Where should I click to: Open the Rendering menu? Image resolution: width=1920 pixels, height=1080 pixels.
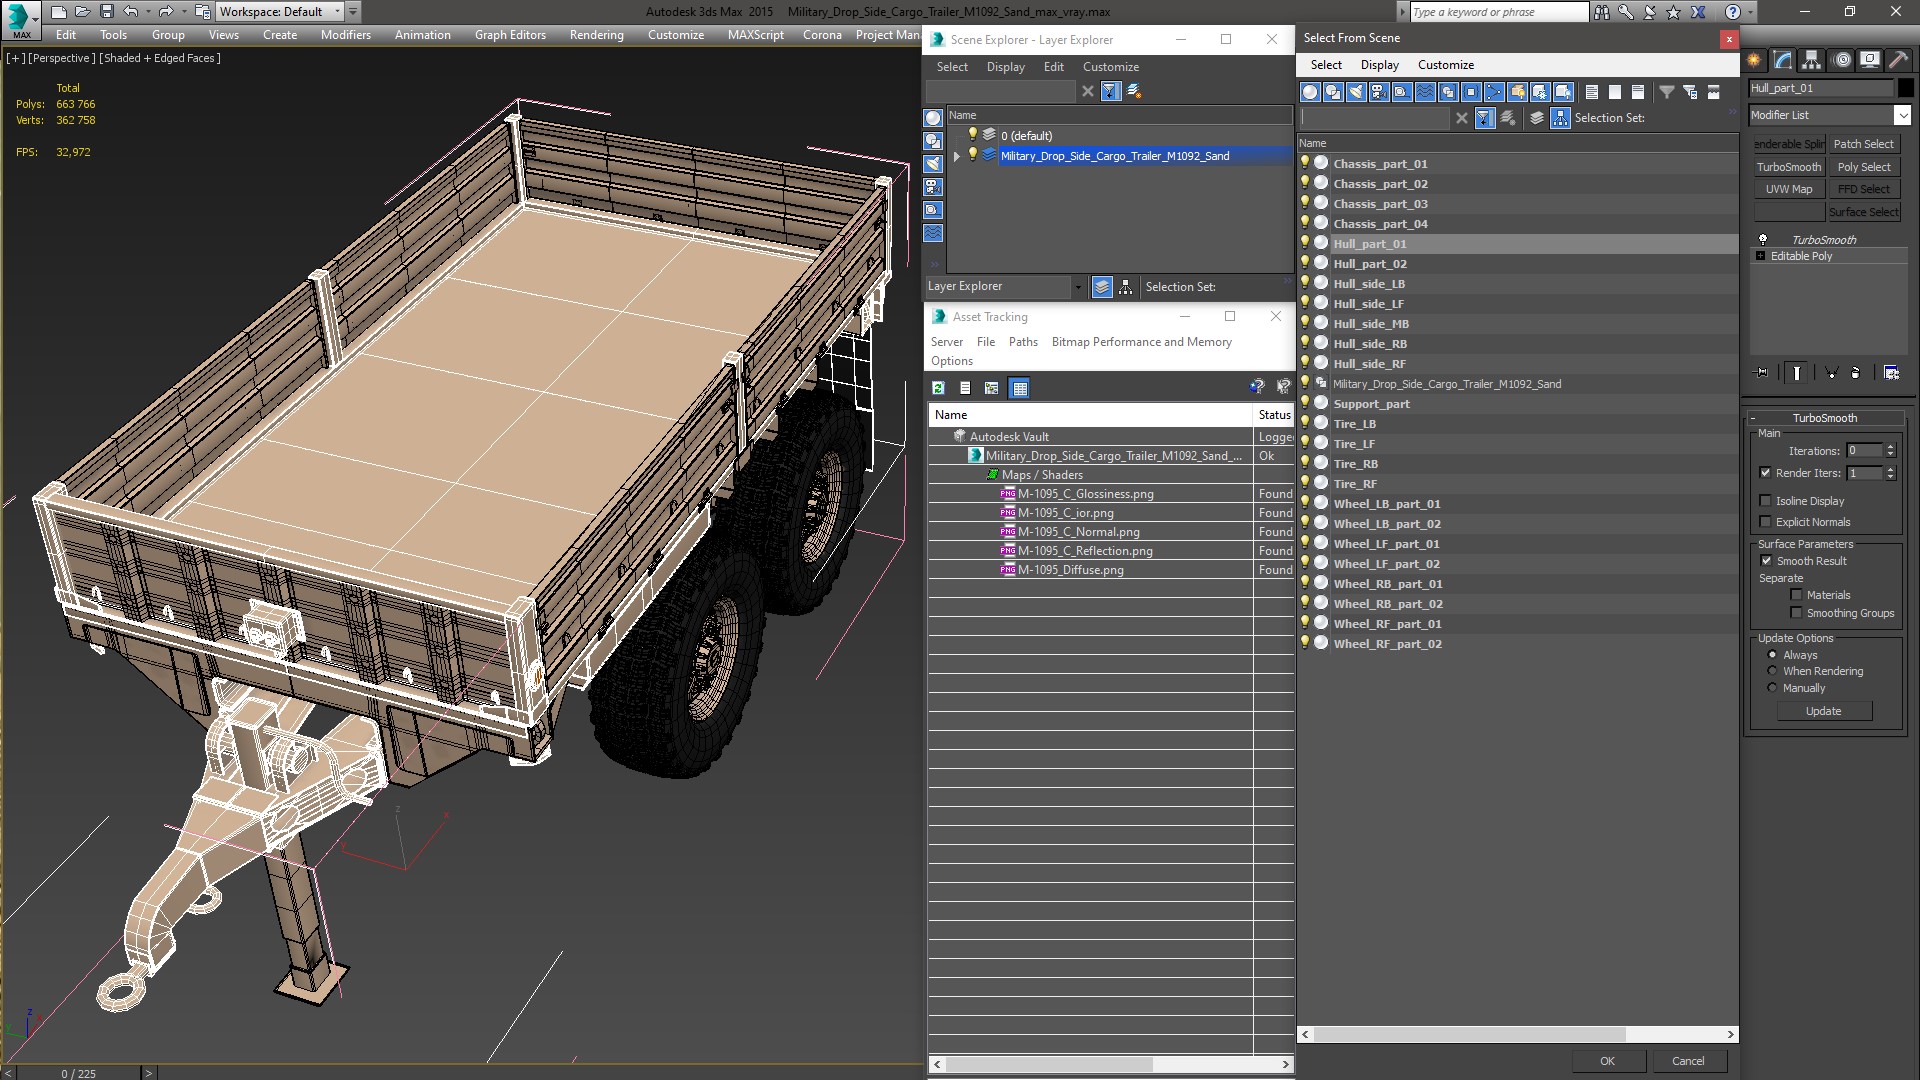596,36
